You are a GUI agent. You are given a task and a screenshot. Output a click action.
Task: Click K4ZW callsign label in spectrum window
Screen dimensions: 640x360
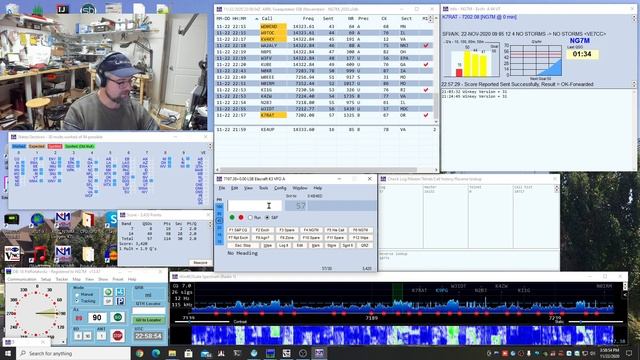501,287
